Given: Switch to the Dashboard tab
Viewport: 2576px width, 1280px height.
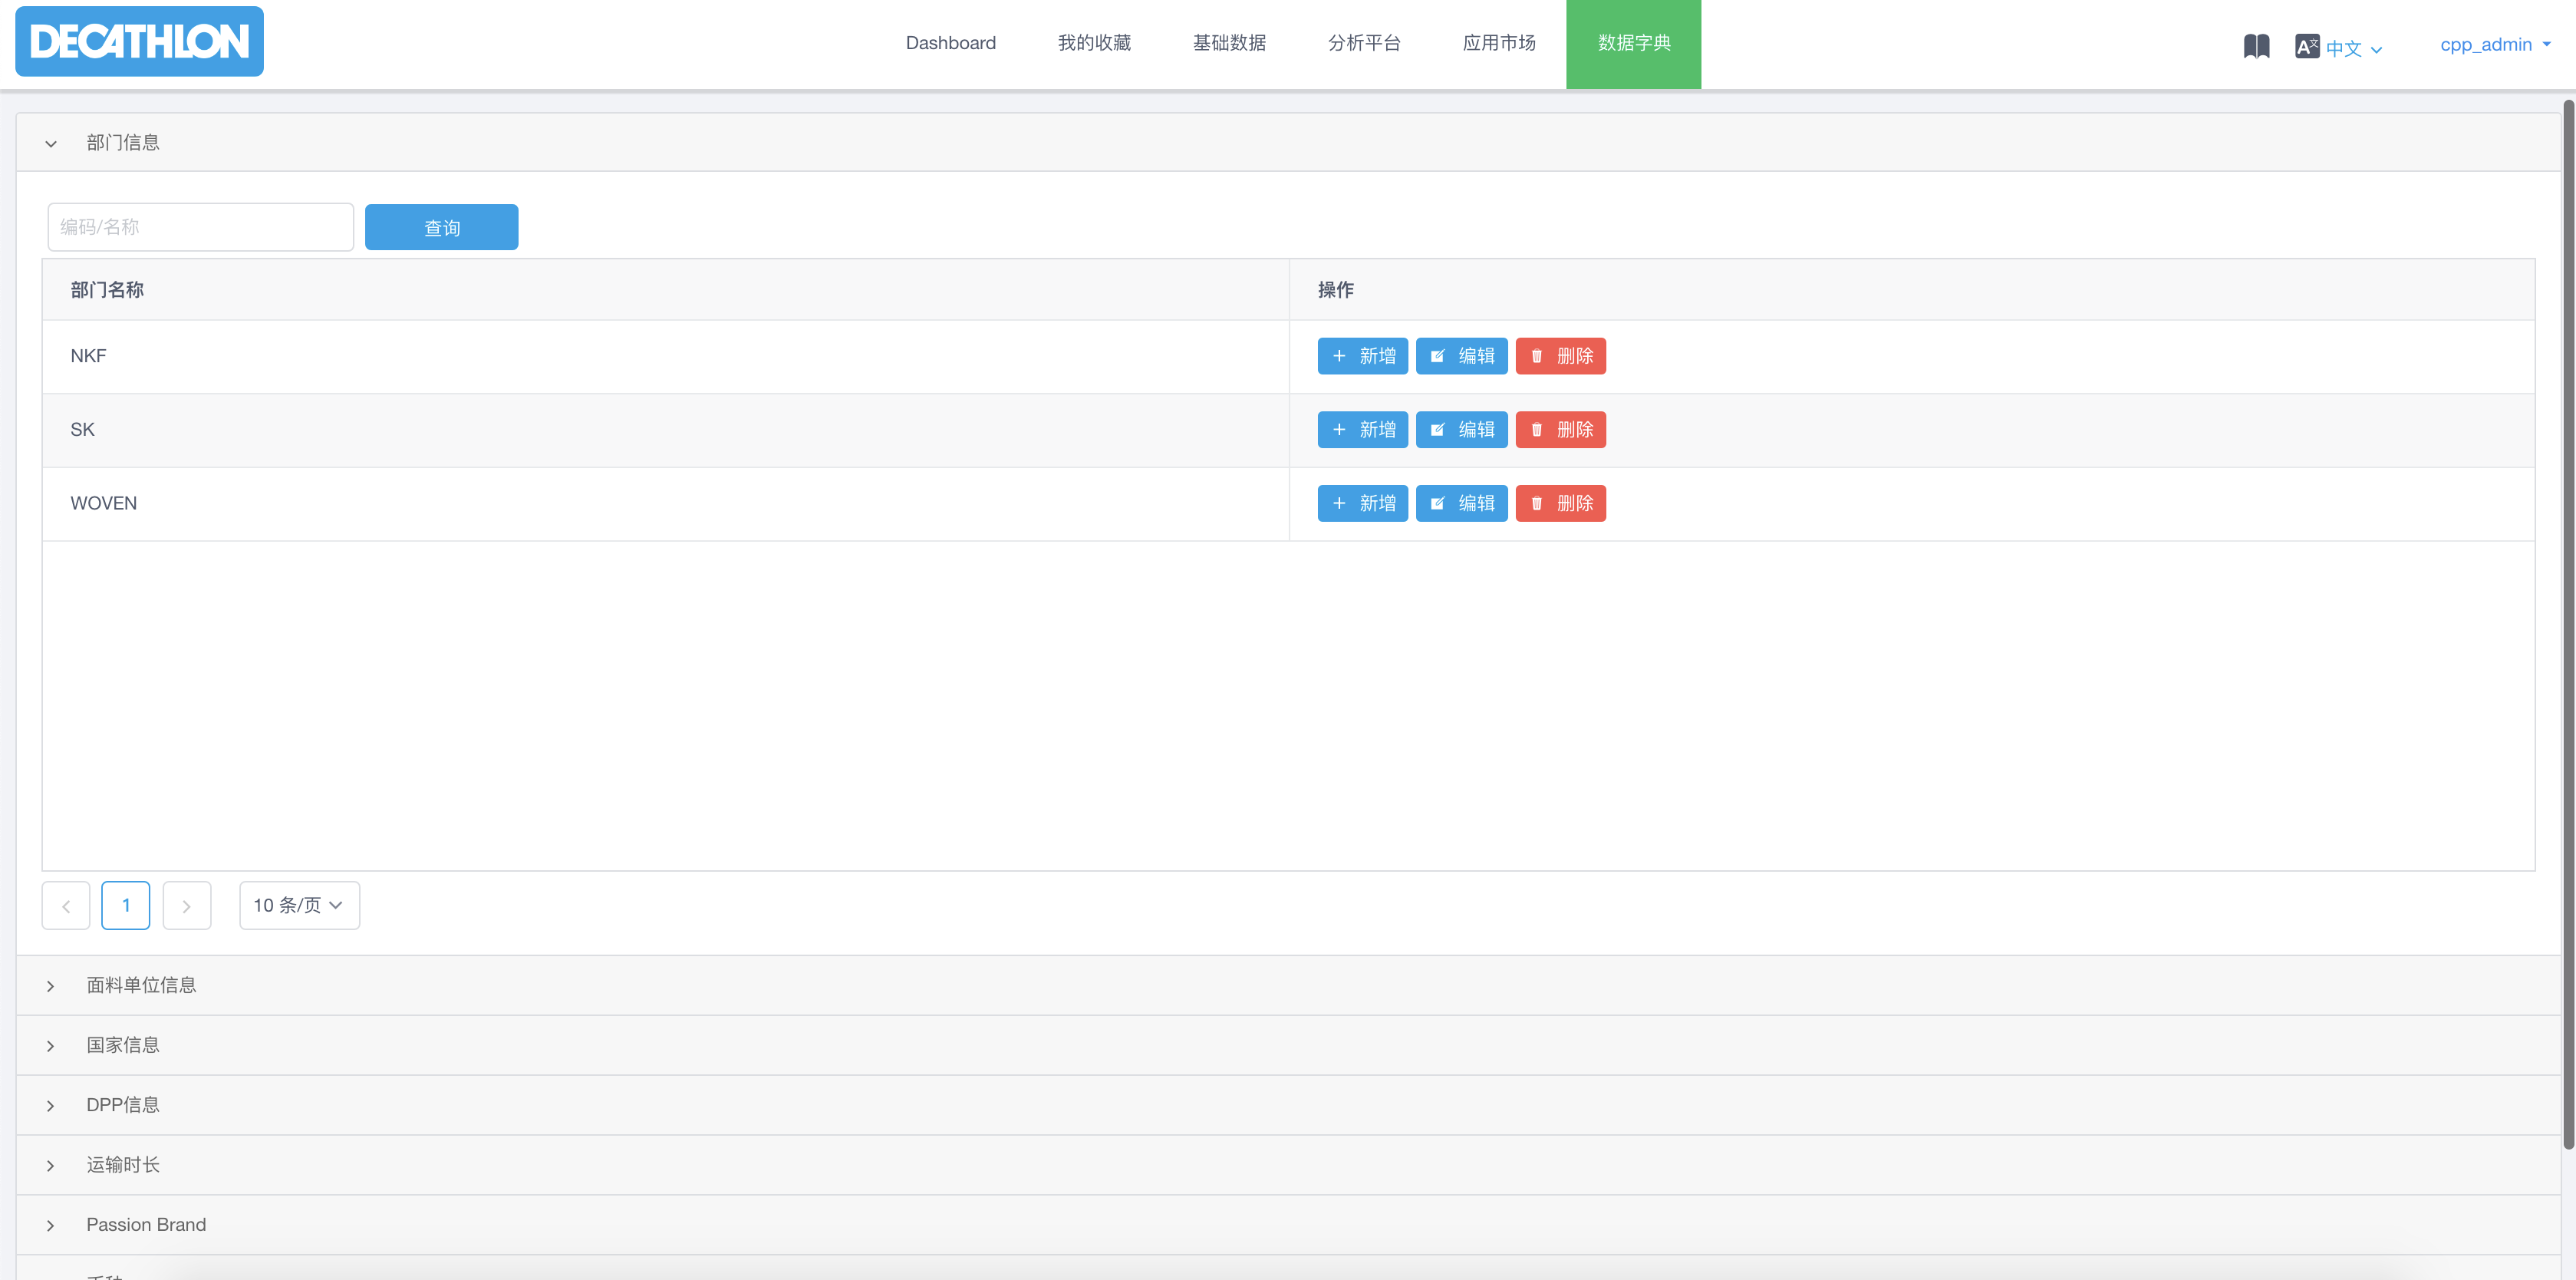Looking at the screenshot, I should [950, 43].
